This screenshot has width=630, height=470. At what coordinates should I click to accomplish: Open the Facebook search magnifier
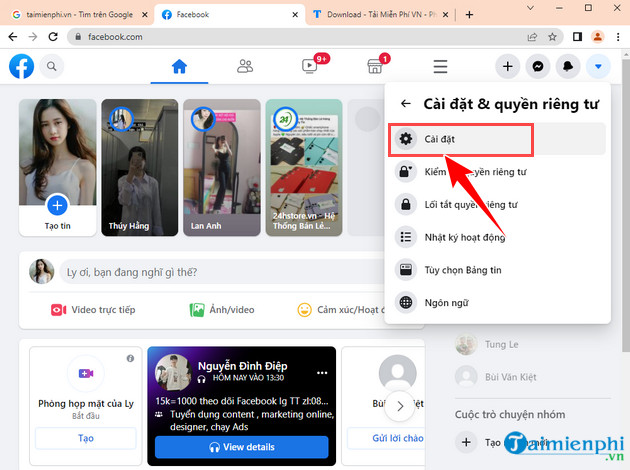click(x=51, y=66)
